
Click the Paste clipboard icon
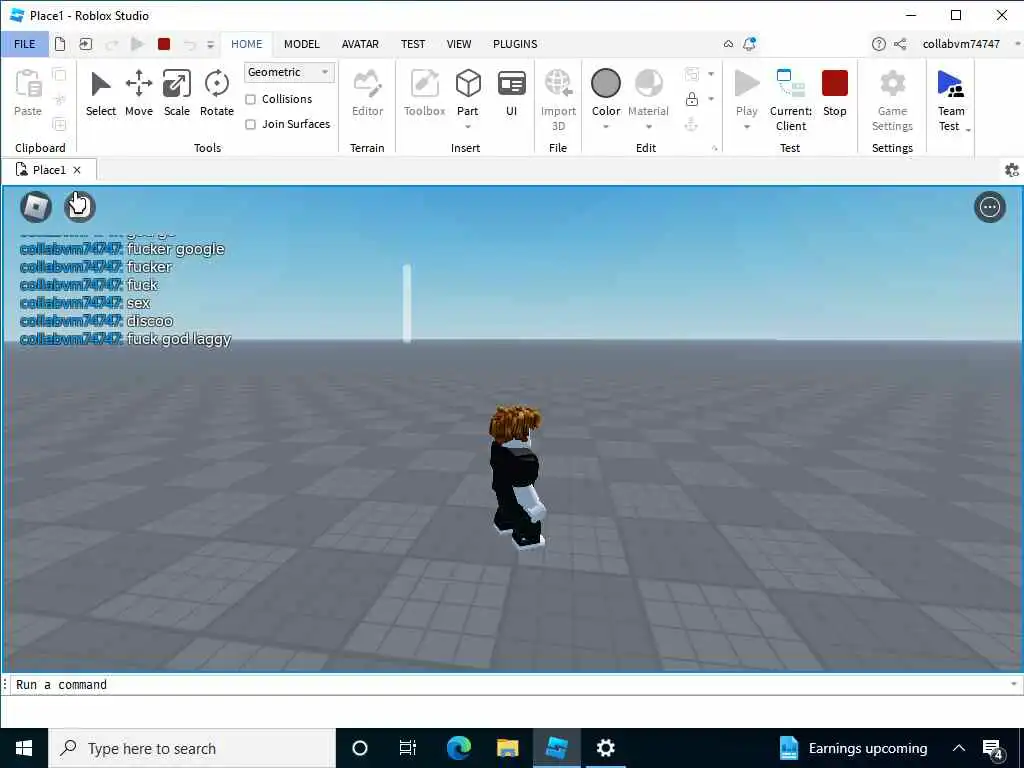click(28, 84)
